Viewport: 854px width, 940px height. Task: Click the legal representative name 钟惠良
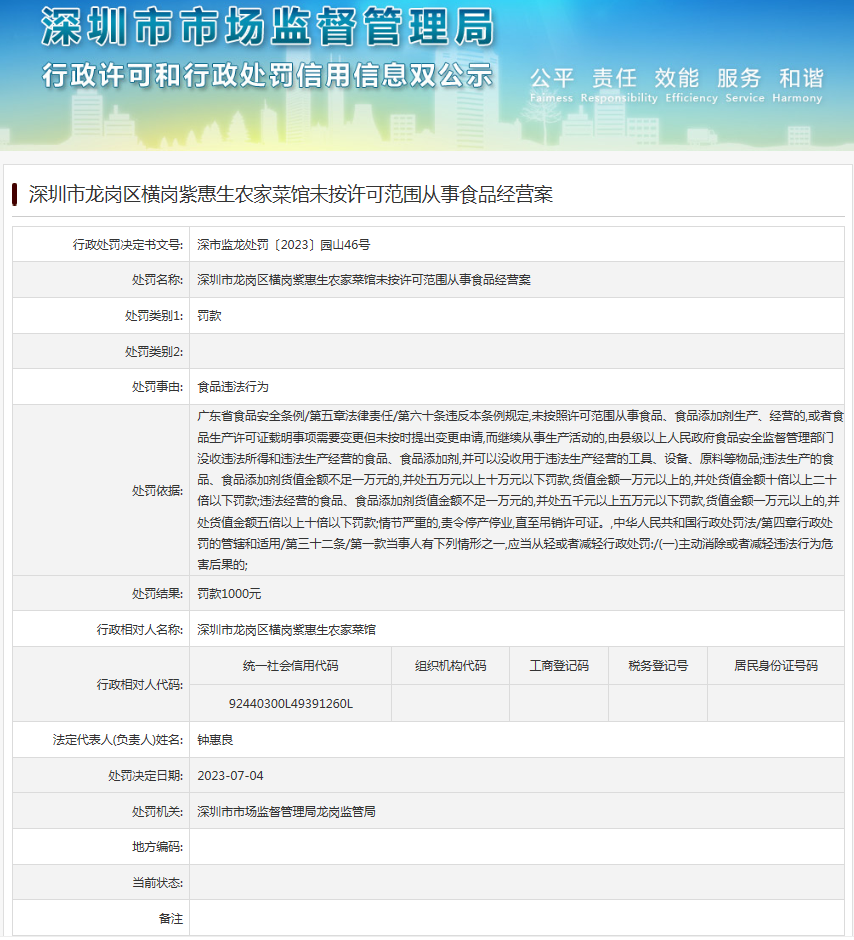click(x=215, y=740)
